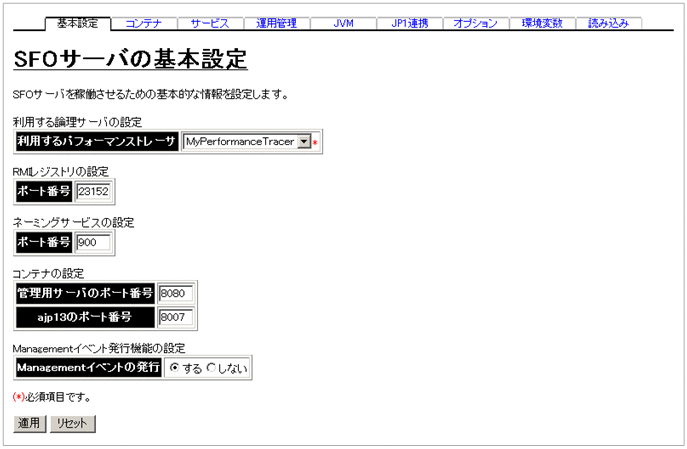Focus the 管理用サーバのポート番号 field 8080
Viewport: 687px width, 449px height.
pyautogui.click(x=176, y=293)
